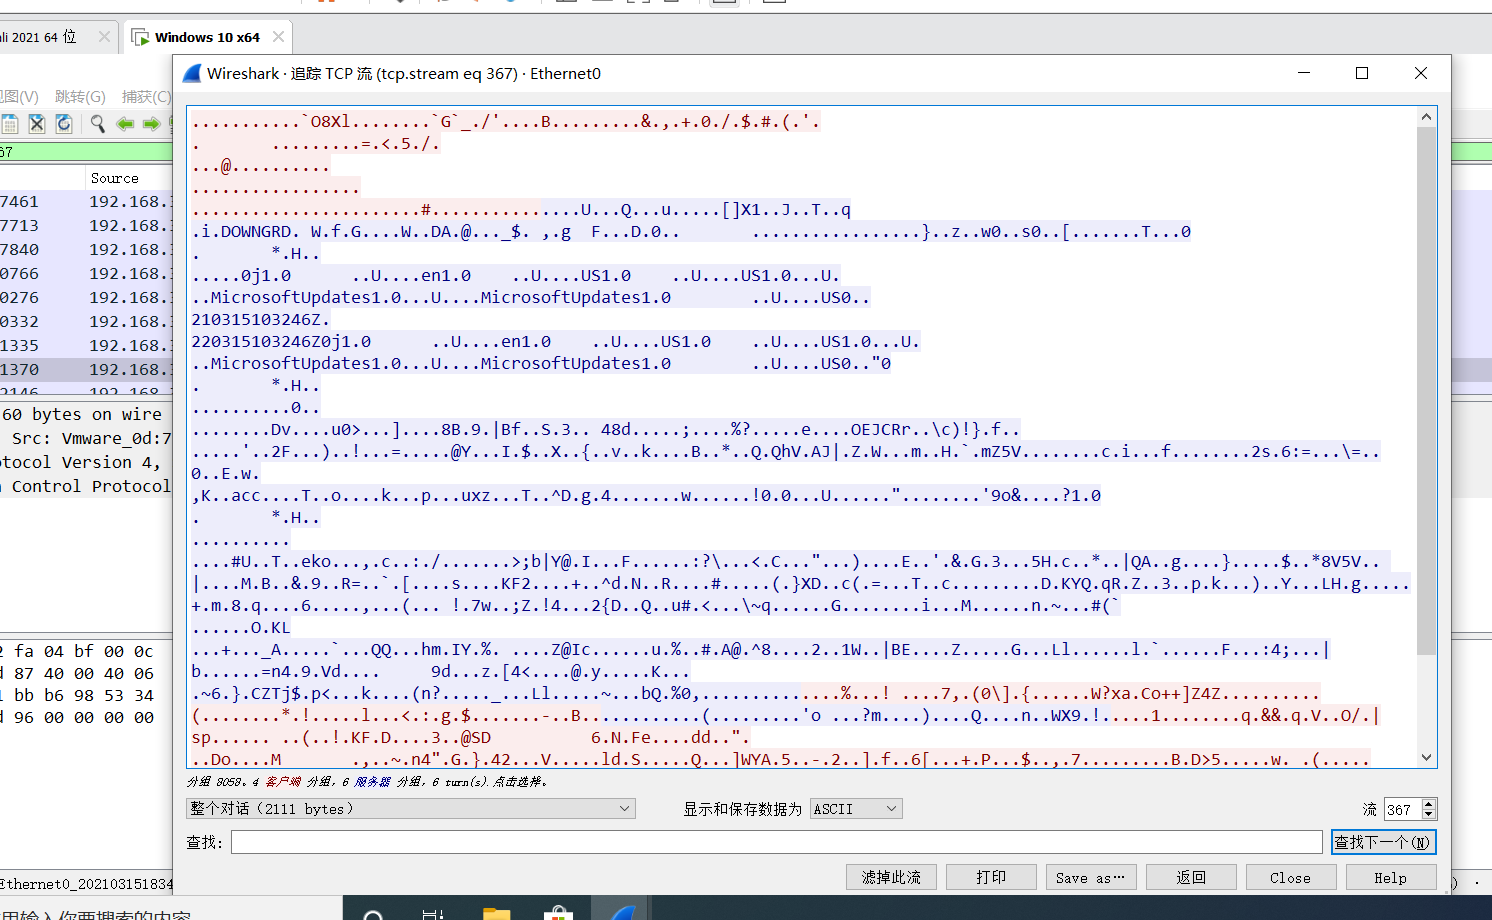
Task: Click the 'tocol Version 4' detail line
Action: tap(86, 462)
